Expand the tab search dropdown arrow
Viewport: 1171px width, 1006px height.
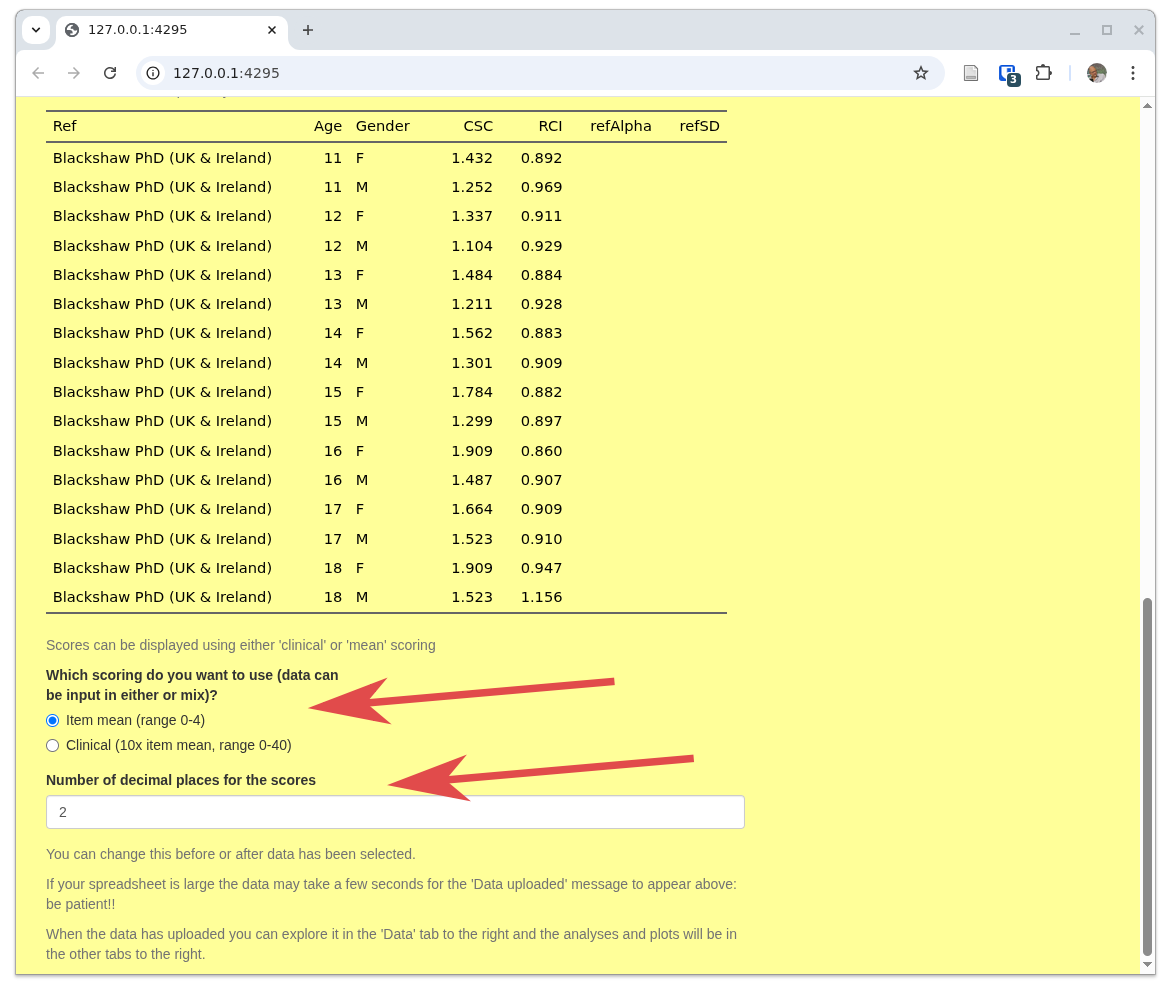pyautogui.click(x=36, y=30)
